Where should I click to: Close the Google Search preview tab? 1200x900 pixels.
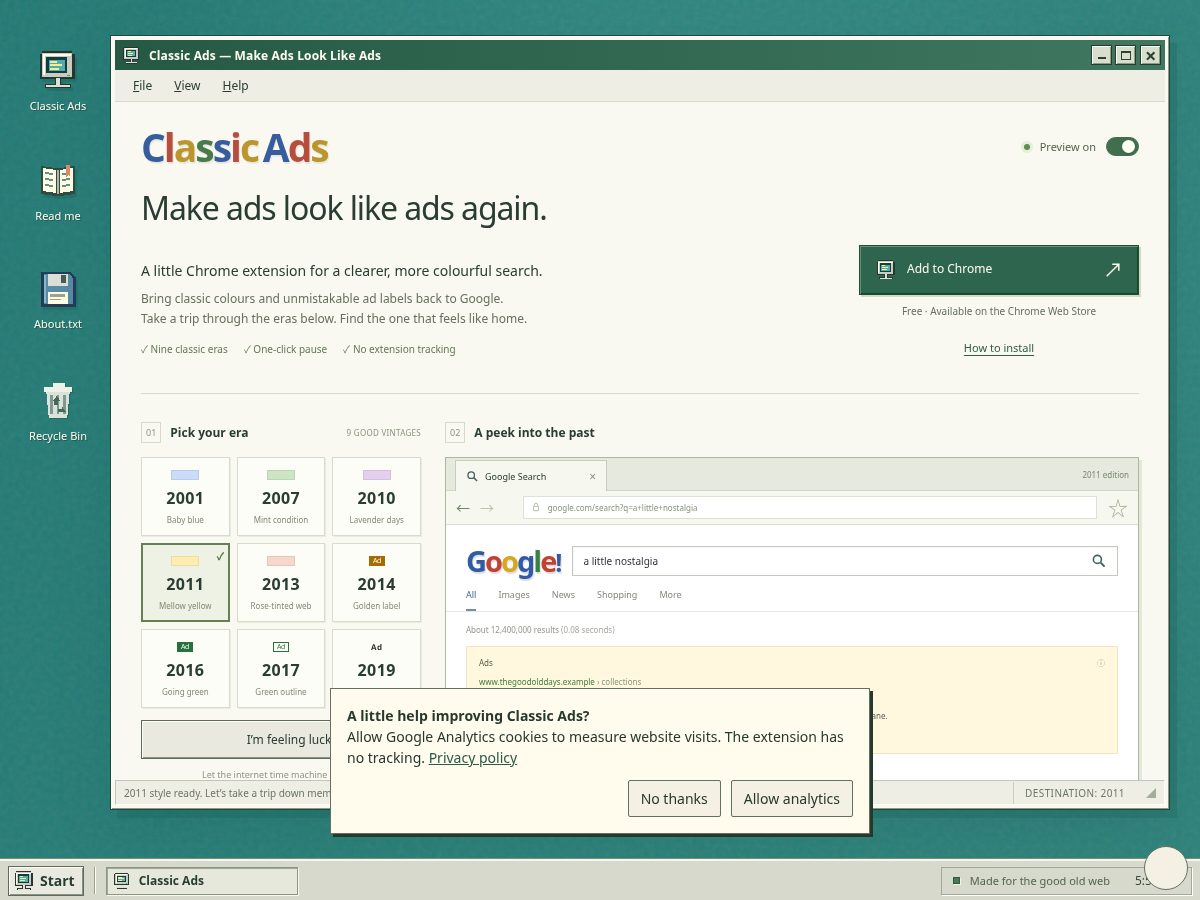(x=592, y=476)
